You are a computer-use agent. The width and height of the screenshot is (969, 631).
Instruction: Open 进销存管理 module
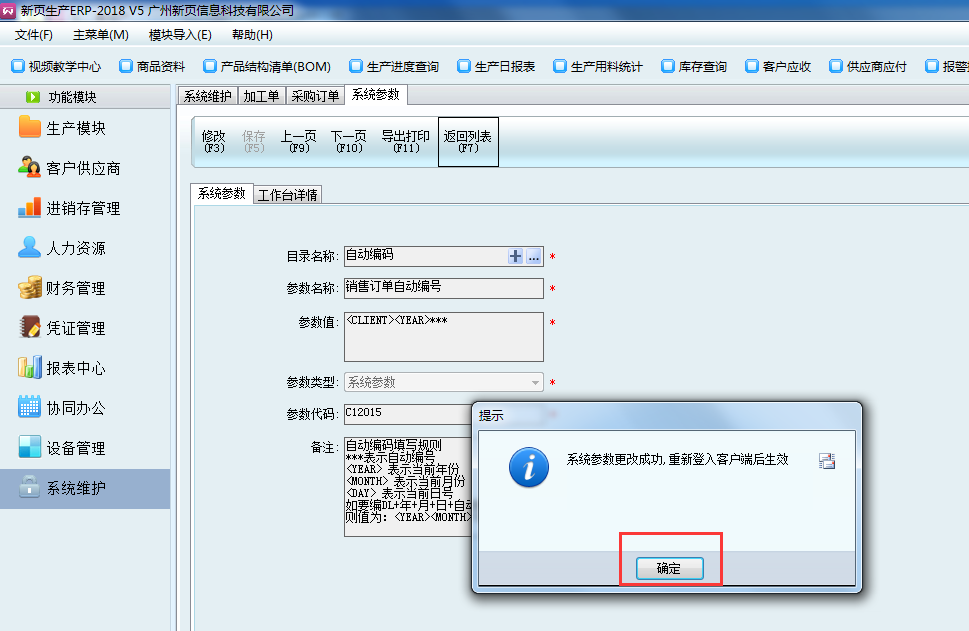coord(82,208)
